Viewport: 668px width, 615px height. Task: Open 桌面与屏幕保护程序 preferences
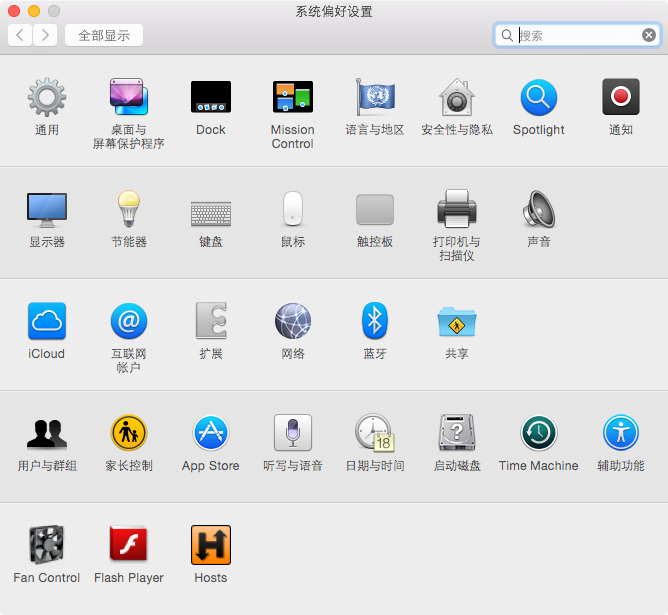(129, 97)
